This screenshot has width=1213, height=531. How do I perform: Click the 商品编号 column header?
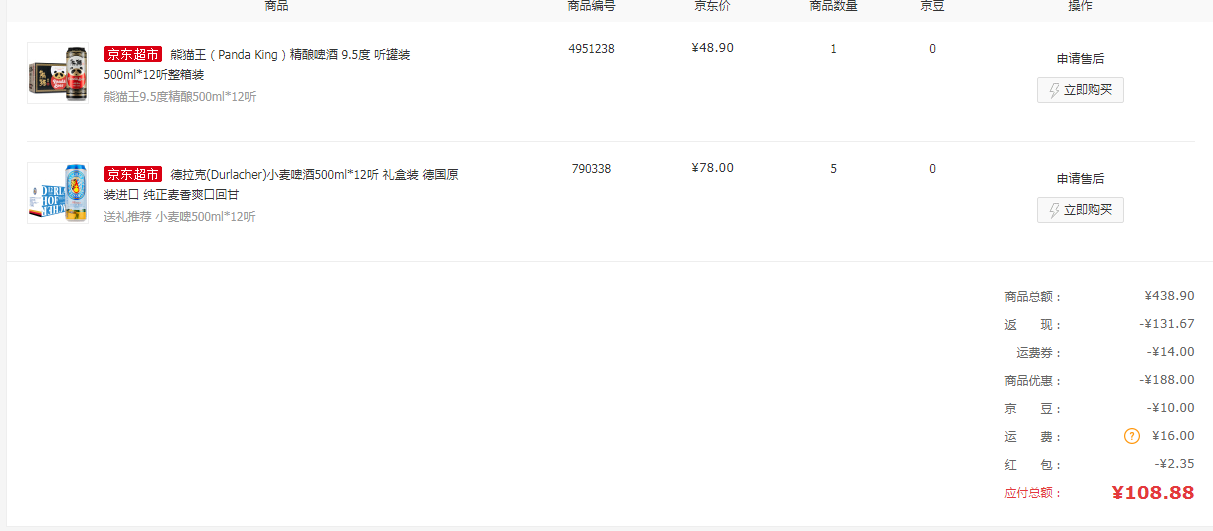point(591,6)
